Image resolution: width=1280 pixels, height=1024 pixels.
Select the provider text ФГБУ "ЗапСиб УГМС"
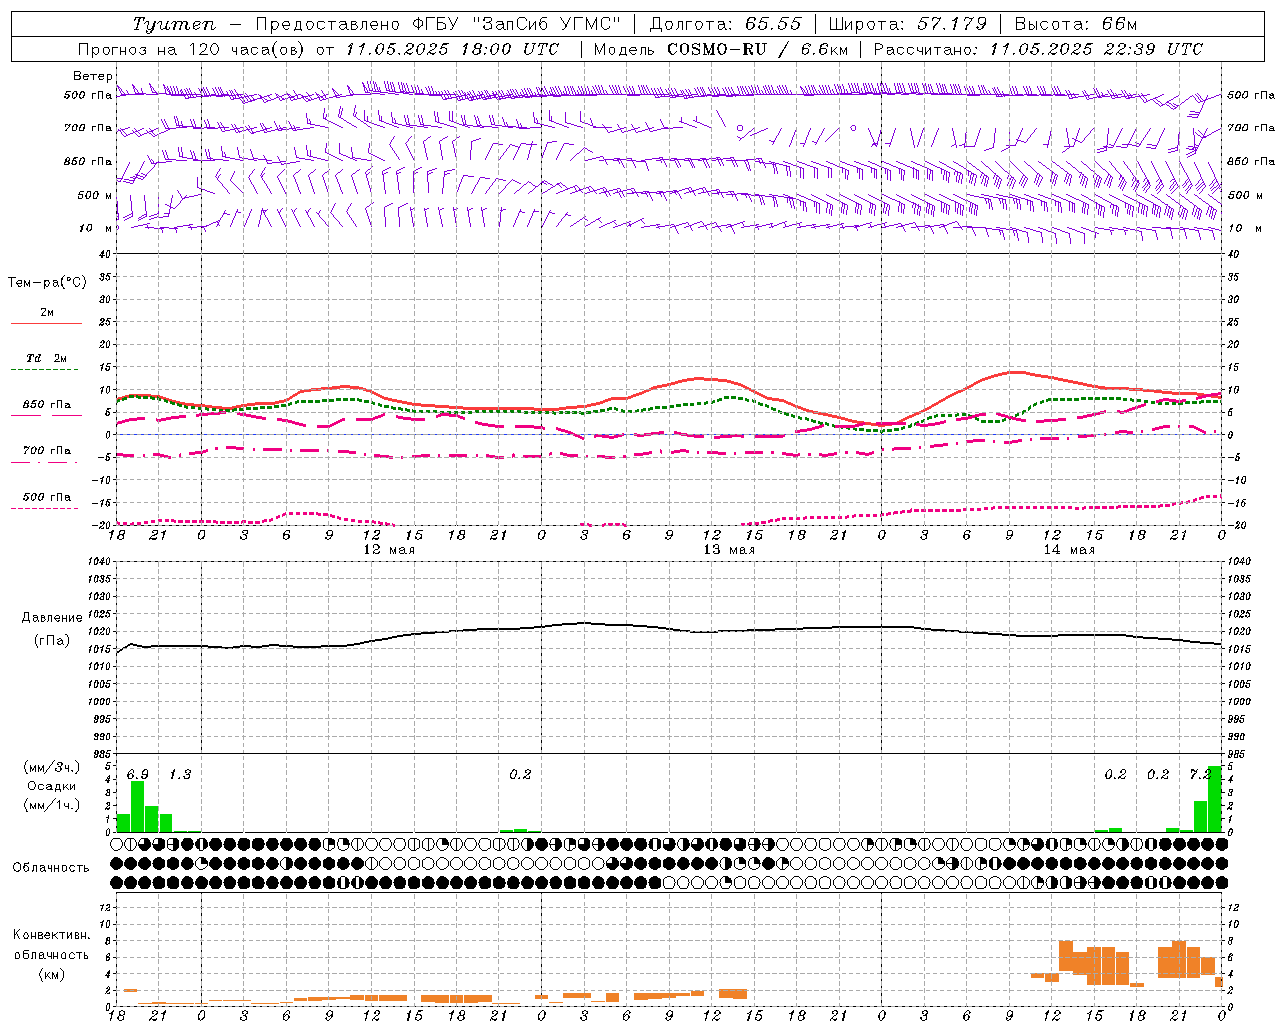click(516, 24)
